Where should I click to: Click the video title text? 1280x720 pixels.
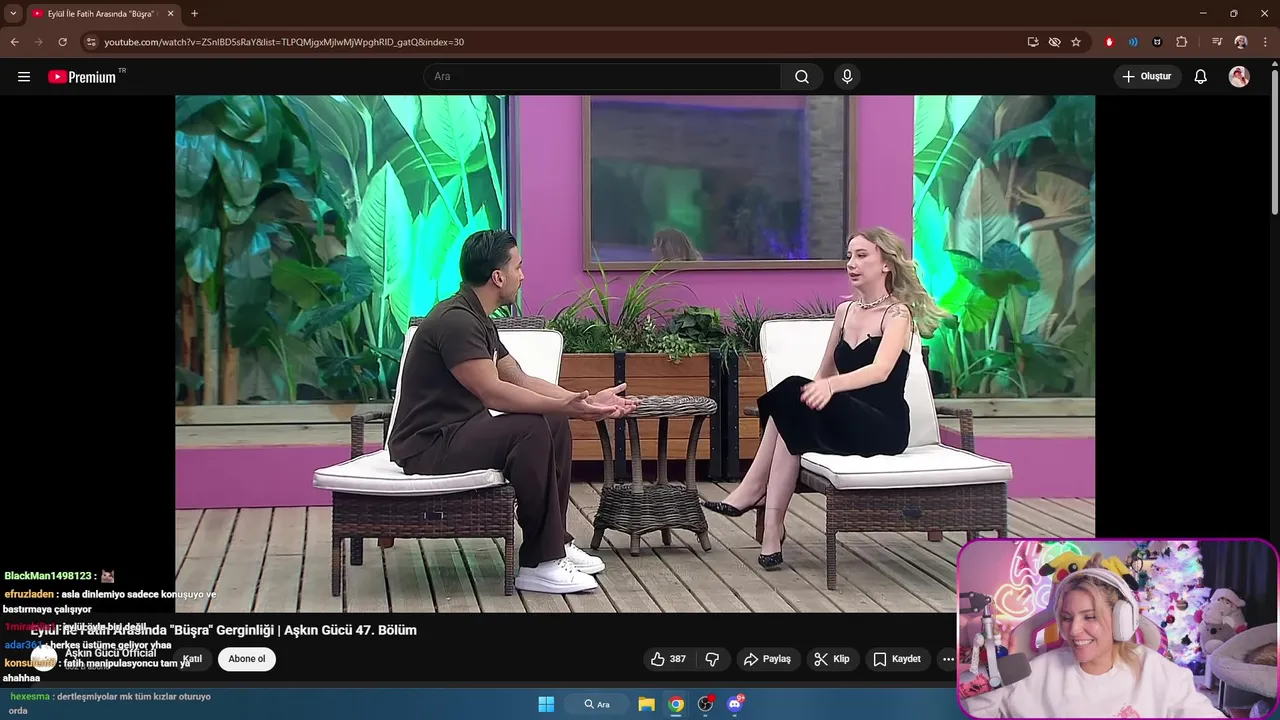[x=224, y=630]
